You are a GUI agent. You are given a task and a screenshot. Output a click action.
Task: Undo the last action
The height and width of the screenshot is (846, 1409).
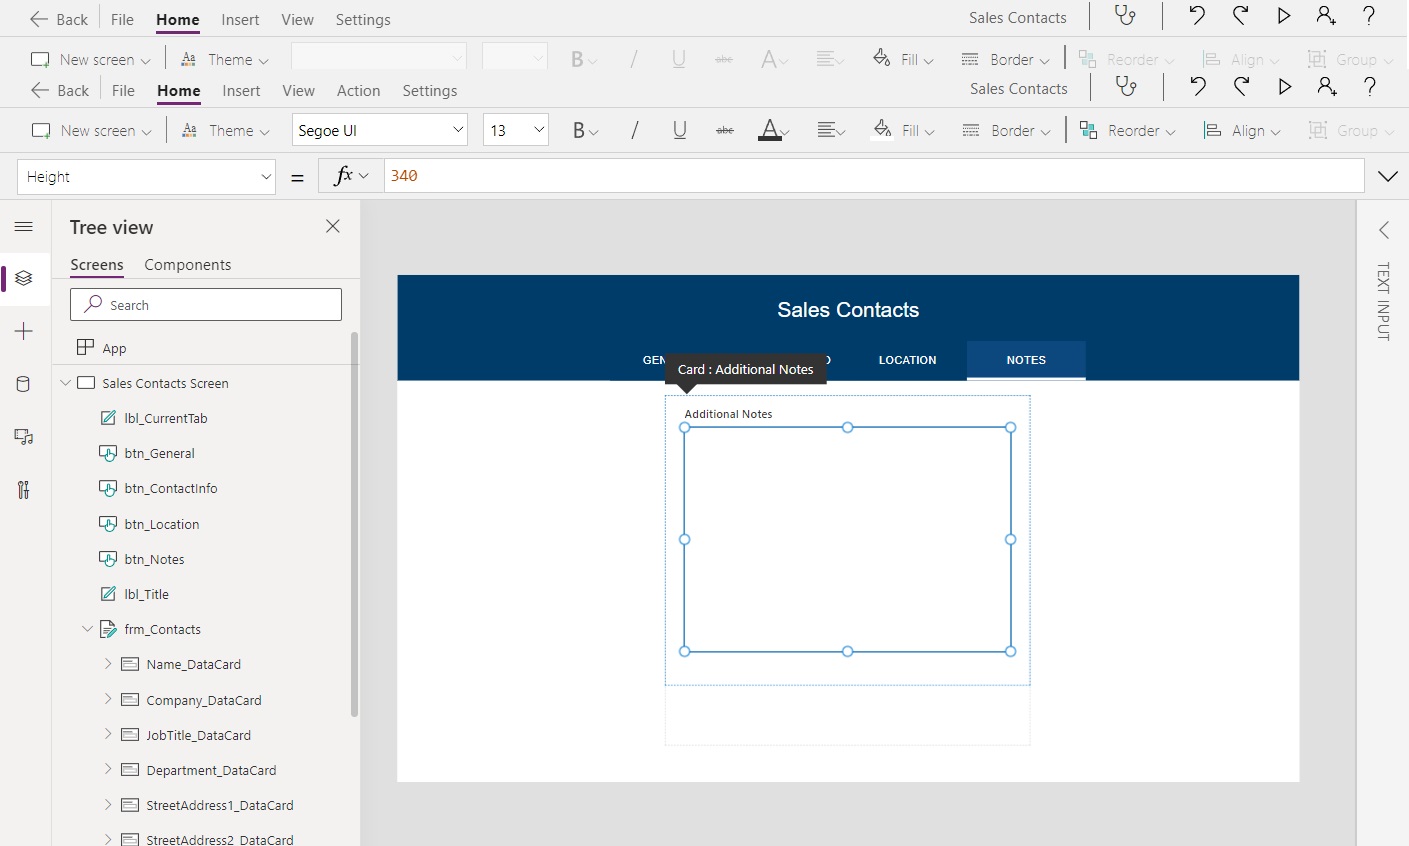[1197, 87]
